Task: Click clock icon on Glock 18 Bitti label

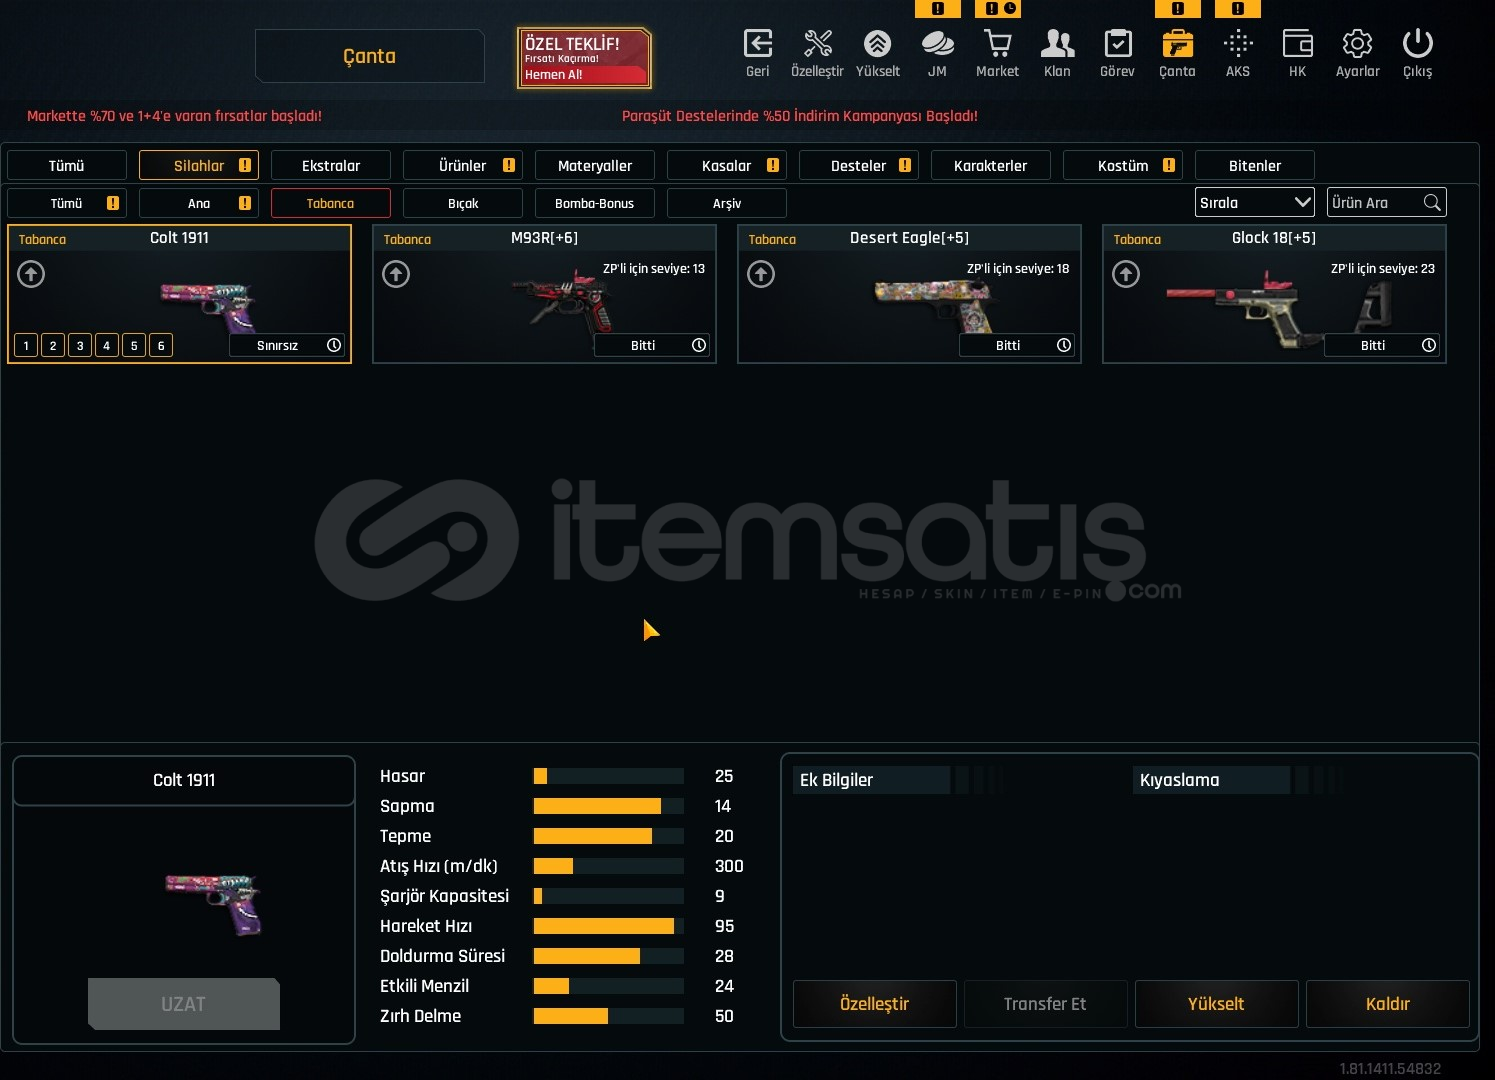Action: [x=1429, y=345]
